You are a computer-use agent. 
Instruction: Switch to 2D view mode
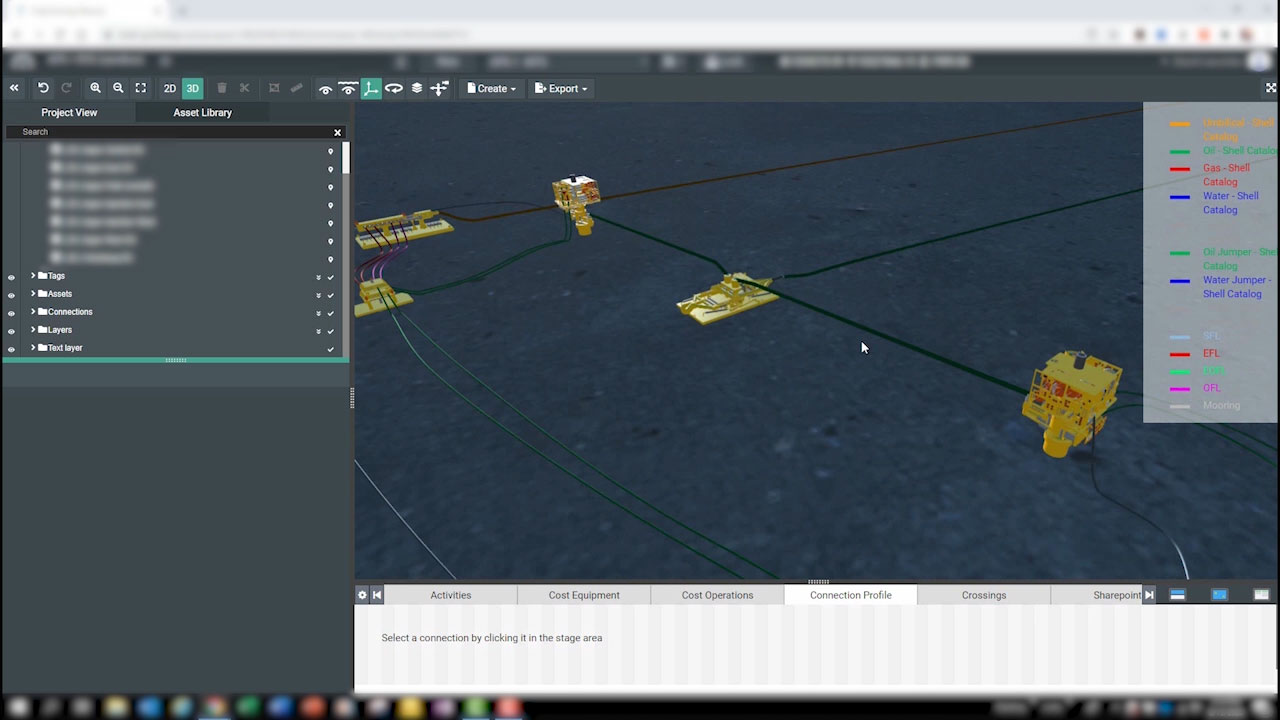[x=170, y=88]
